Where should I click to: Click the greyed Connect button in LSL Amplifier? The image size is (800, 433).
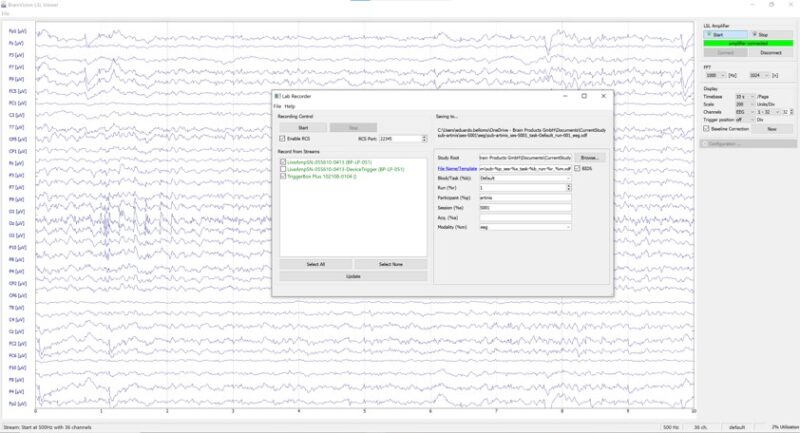726,53
